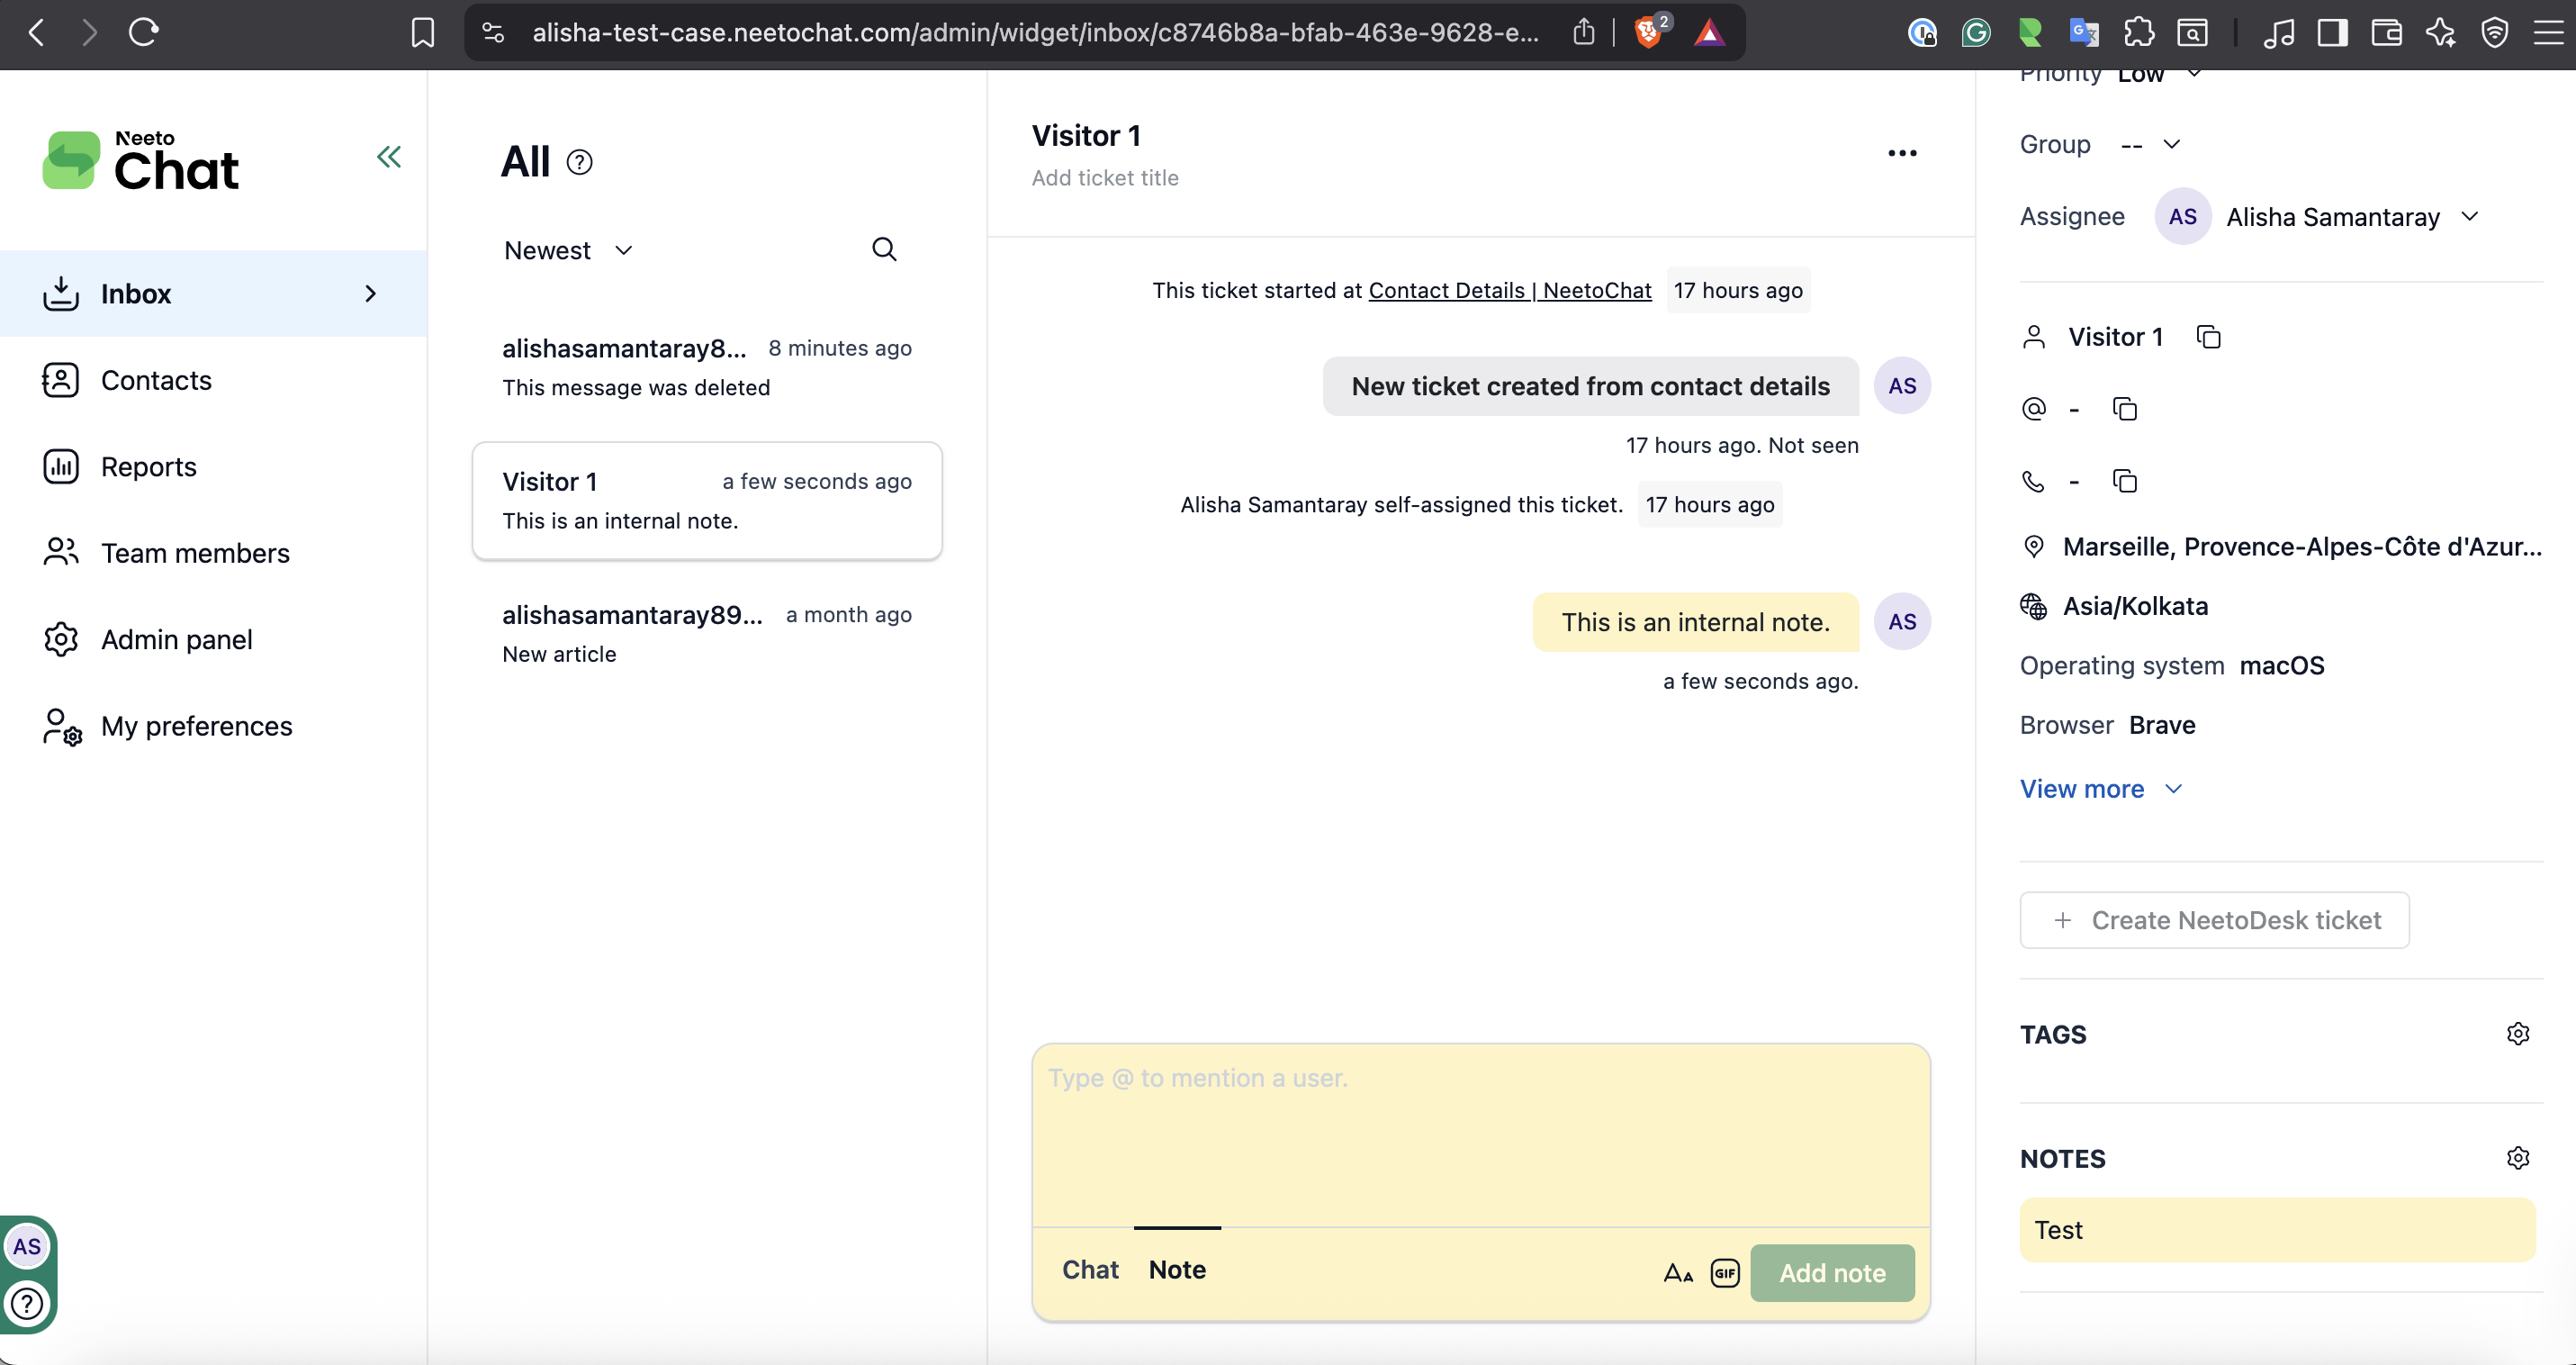This screenshot has width=2576, height=1365.
Task: Open My preferences
Action: [197, 726]
